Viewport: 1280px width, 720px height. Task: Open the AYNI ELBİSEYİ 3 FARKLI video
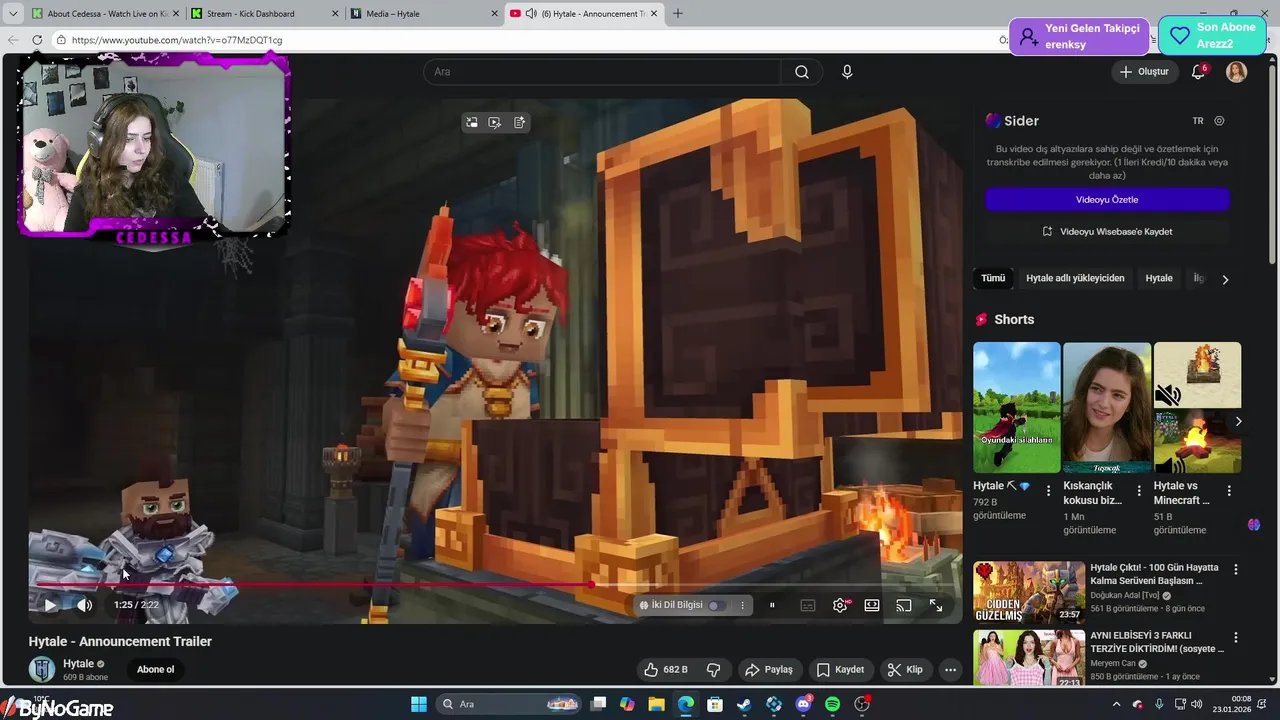[x=1029, y=657]
